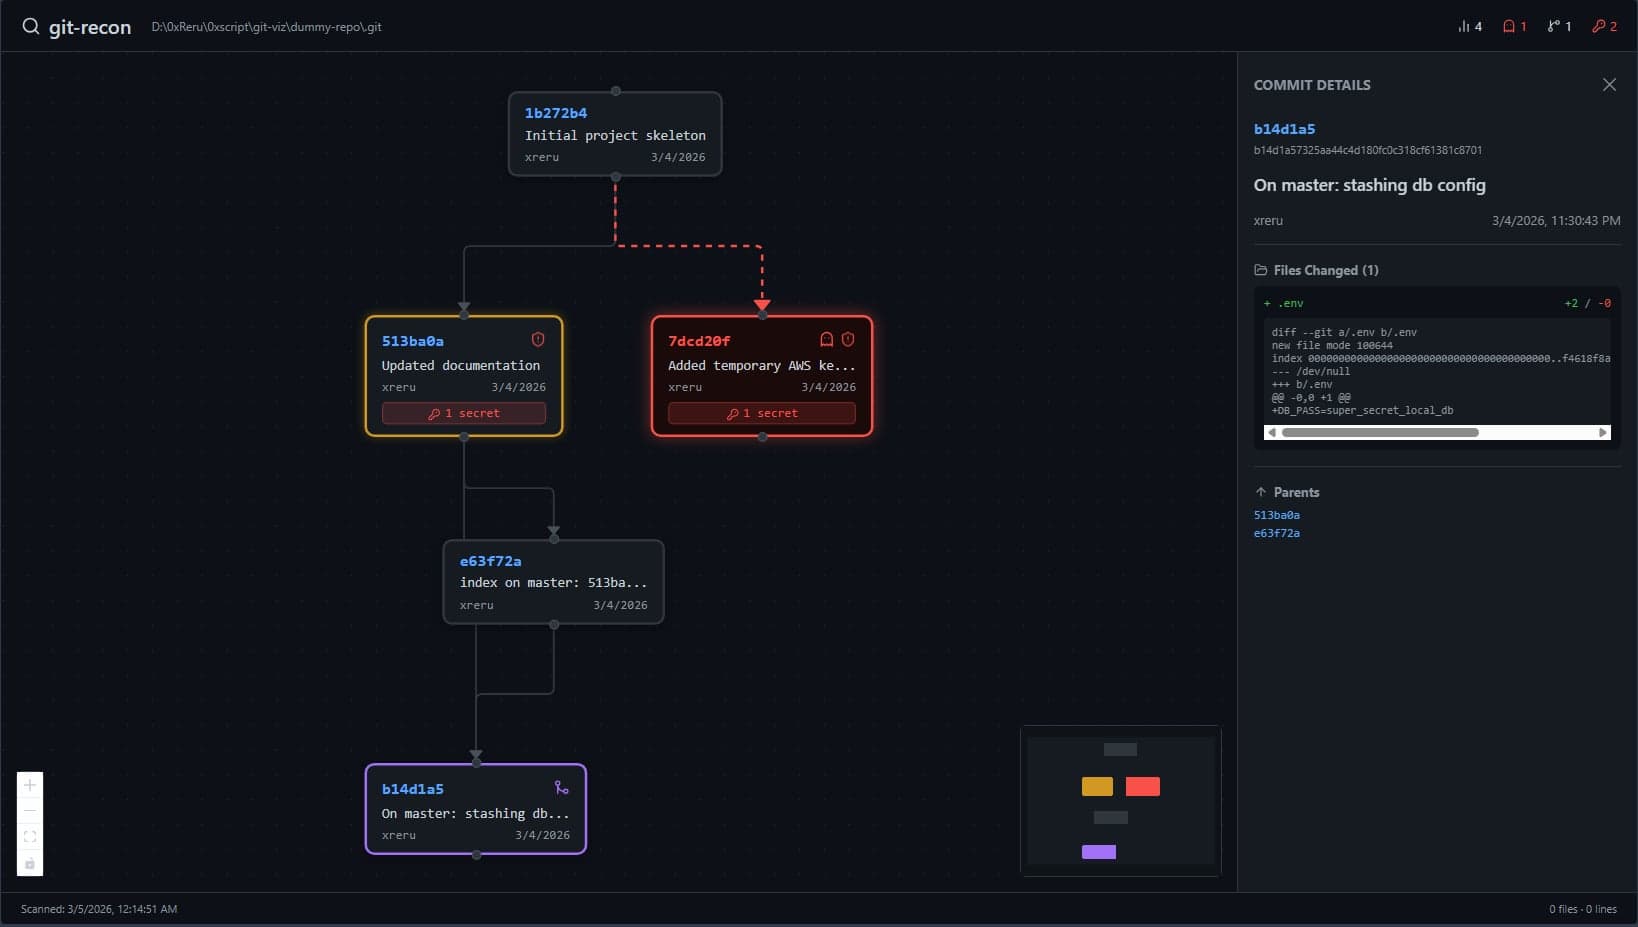Click the diff scrollbar right arrow

click(x=1603, y=433)
